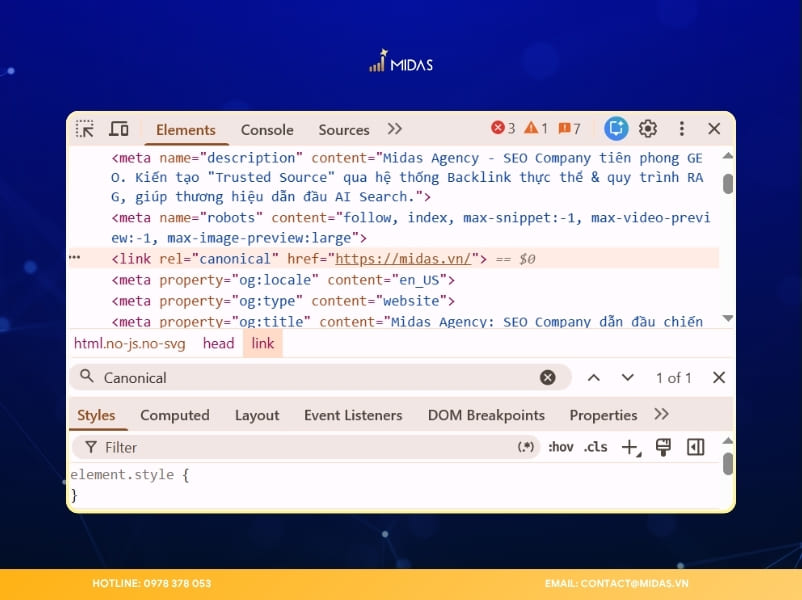Image resolution: width=802 pixels, height=600 pixels.
Task: Open the Computed tab
Action: coord(175,415)
